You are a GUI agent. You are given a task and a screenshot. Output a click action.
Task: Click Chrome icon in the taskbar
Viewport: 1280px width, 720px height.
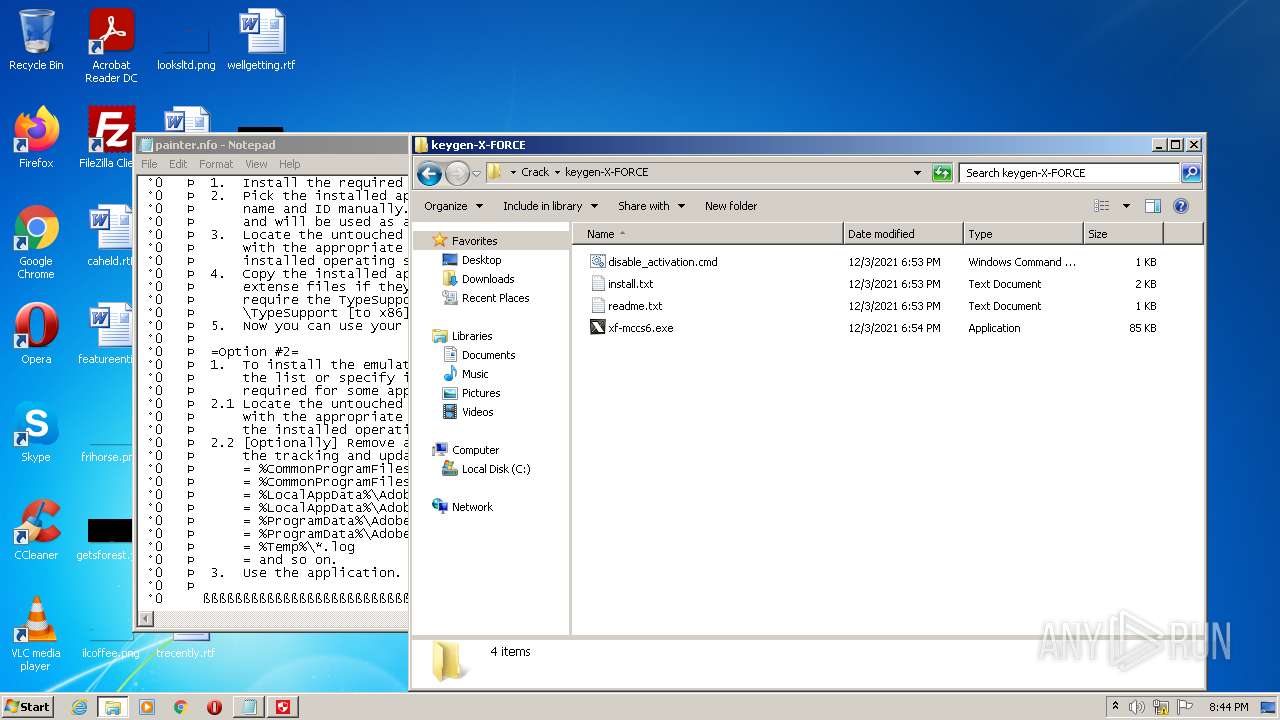181,707
